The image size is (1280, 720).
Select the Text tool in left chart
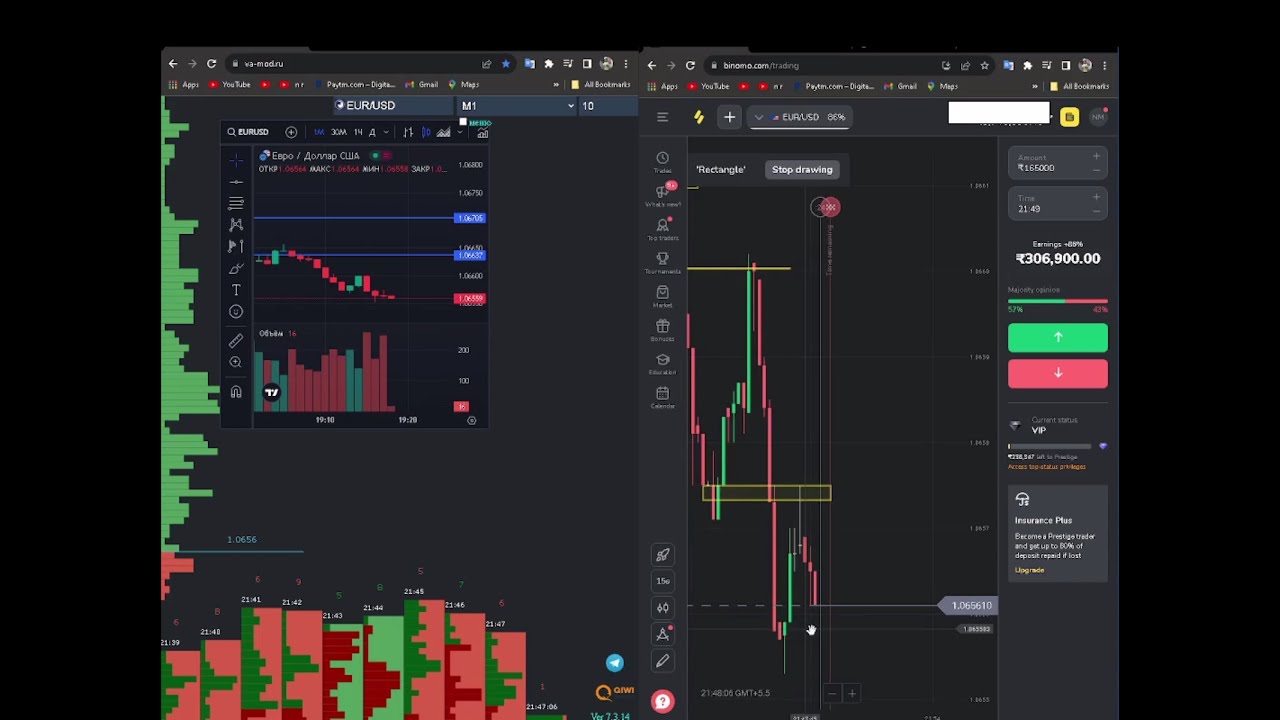[236, 290]
